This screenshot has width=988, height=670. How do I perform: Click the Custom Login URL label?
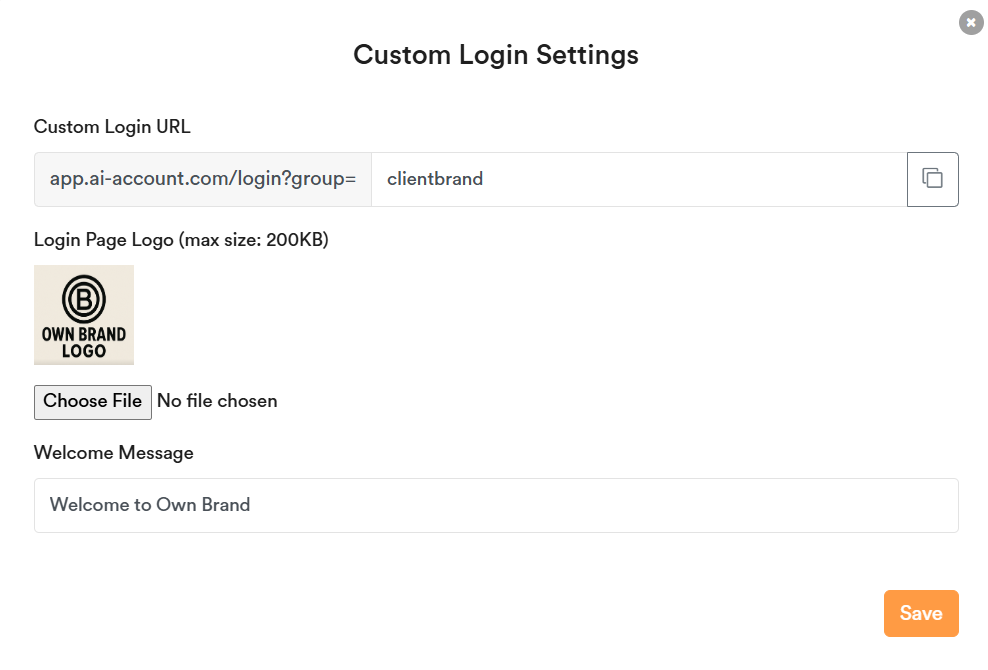pyautogui.click(x=112, y=126)
